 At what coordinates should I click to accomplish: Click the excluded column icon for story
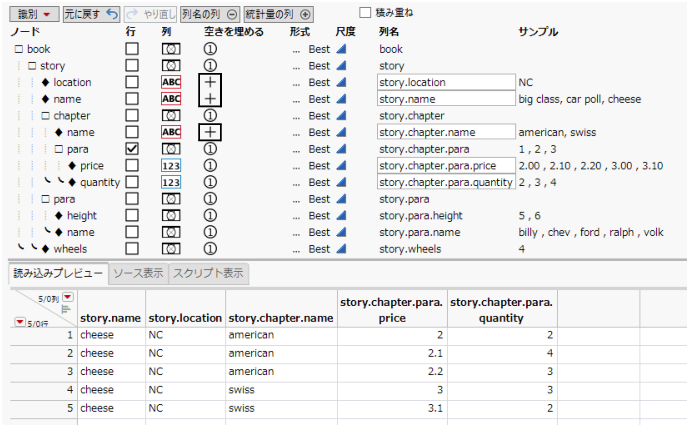[x=171, y=65]
